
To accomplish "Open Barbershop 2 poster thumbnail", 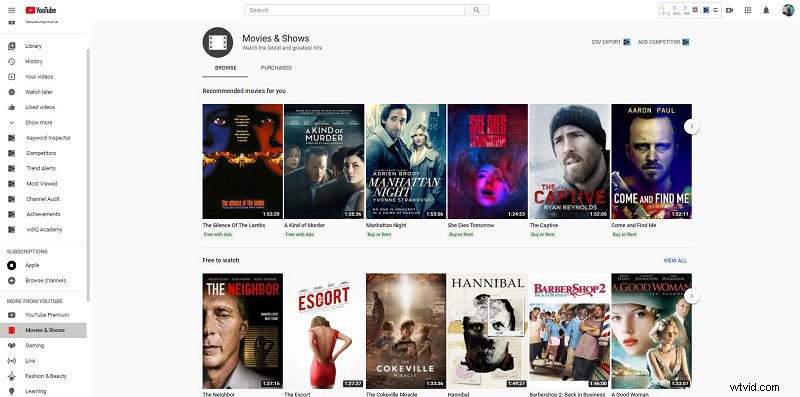I will click(x=569, y=331).
